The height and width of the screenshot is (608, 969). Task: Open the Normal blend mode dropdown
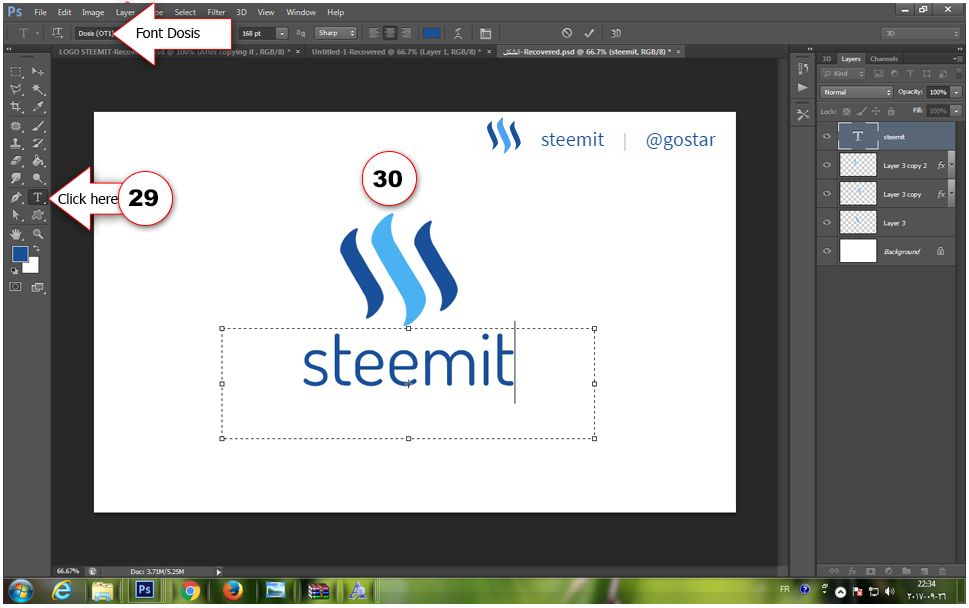coord(856,92)
